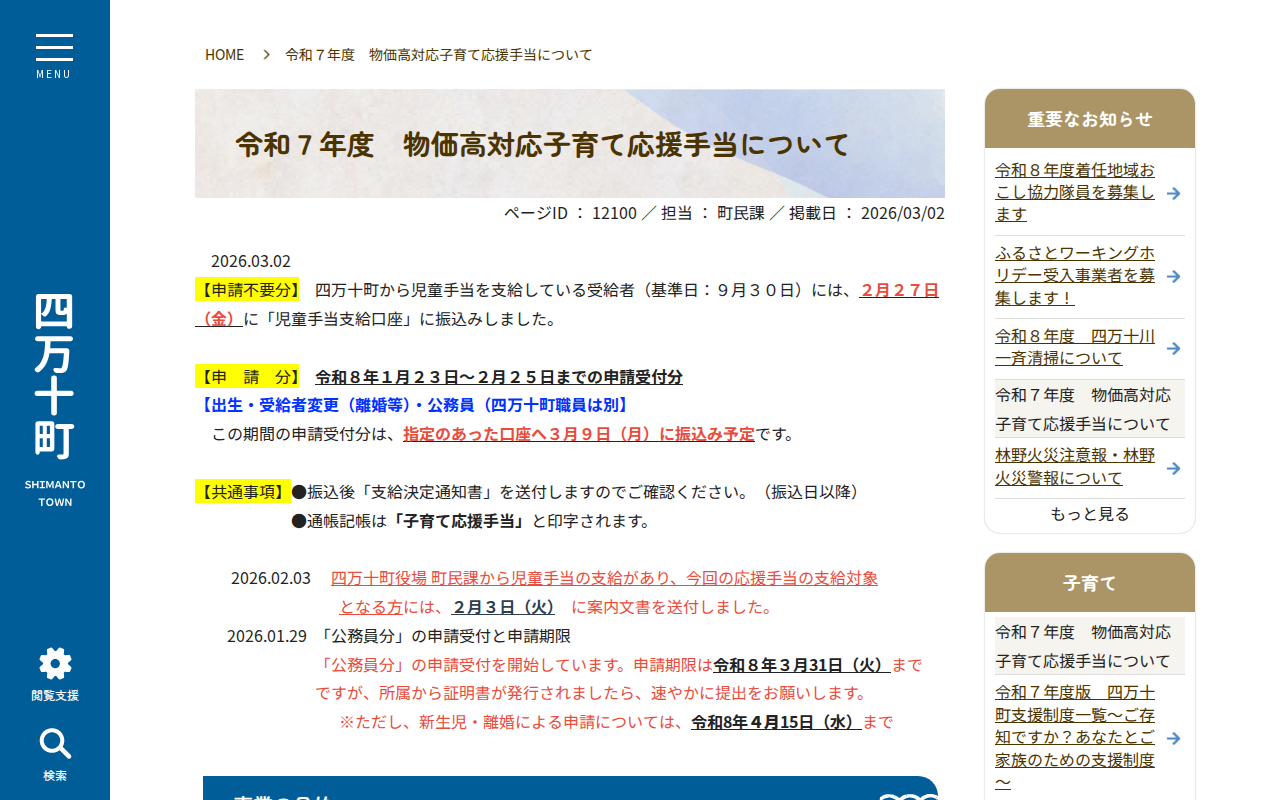This screenshot has width=1280, height=800.
Task: Click the gear icon for 閲覧支援
Action: pyautogui.click(x=55, y=664)
